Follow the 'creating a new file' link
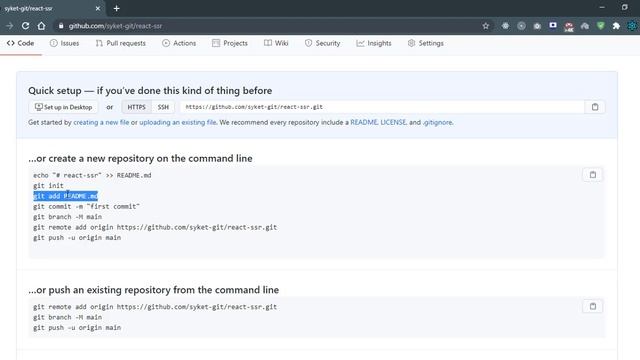The height and width of the screenshot is (360, 640). click(x=101, y=122)
